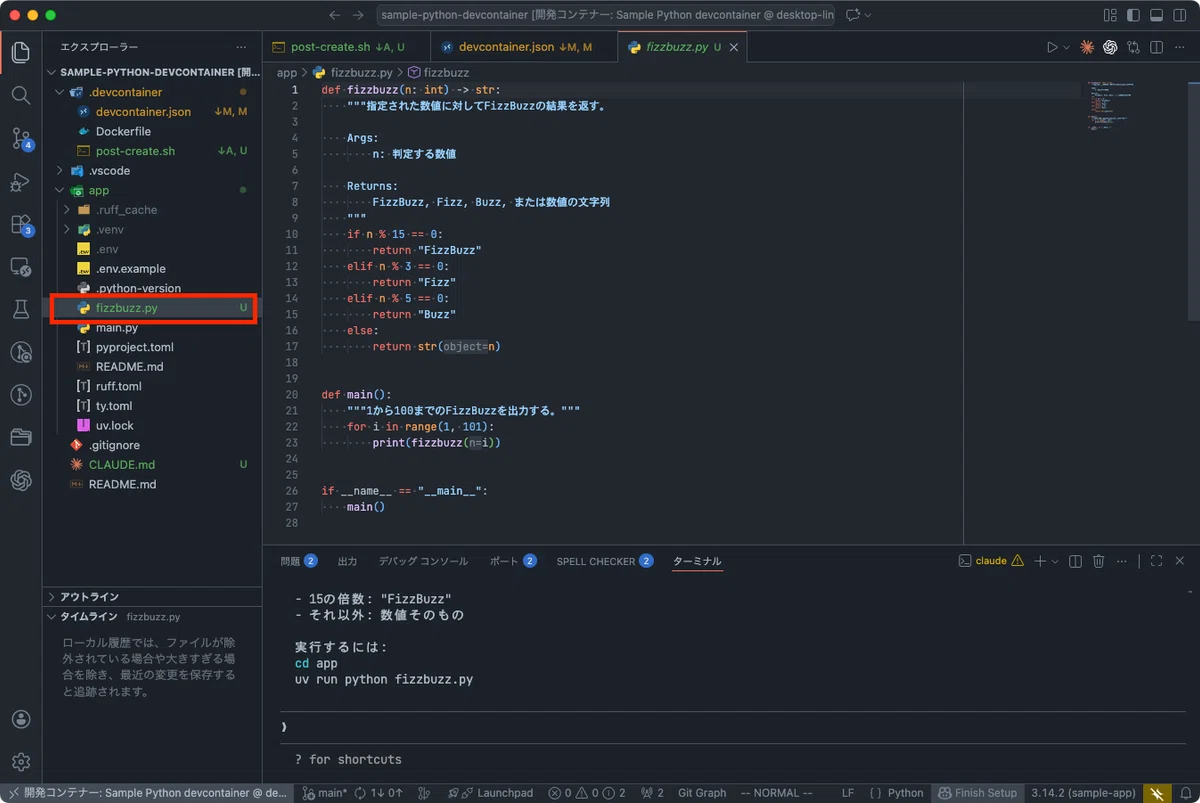Toggle bottom panel visibility in title bar
Image resolution: width=1200 pixels, height=803 pixels.
[1156, 15]
